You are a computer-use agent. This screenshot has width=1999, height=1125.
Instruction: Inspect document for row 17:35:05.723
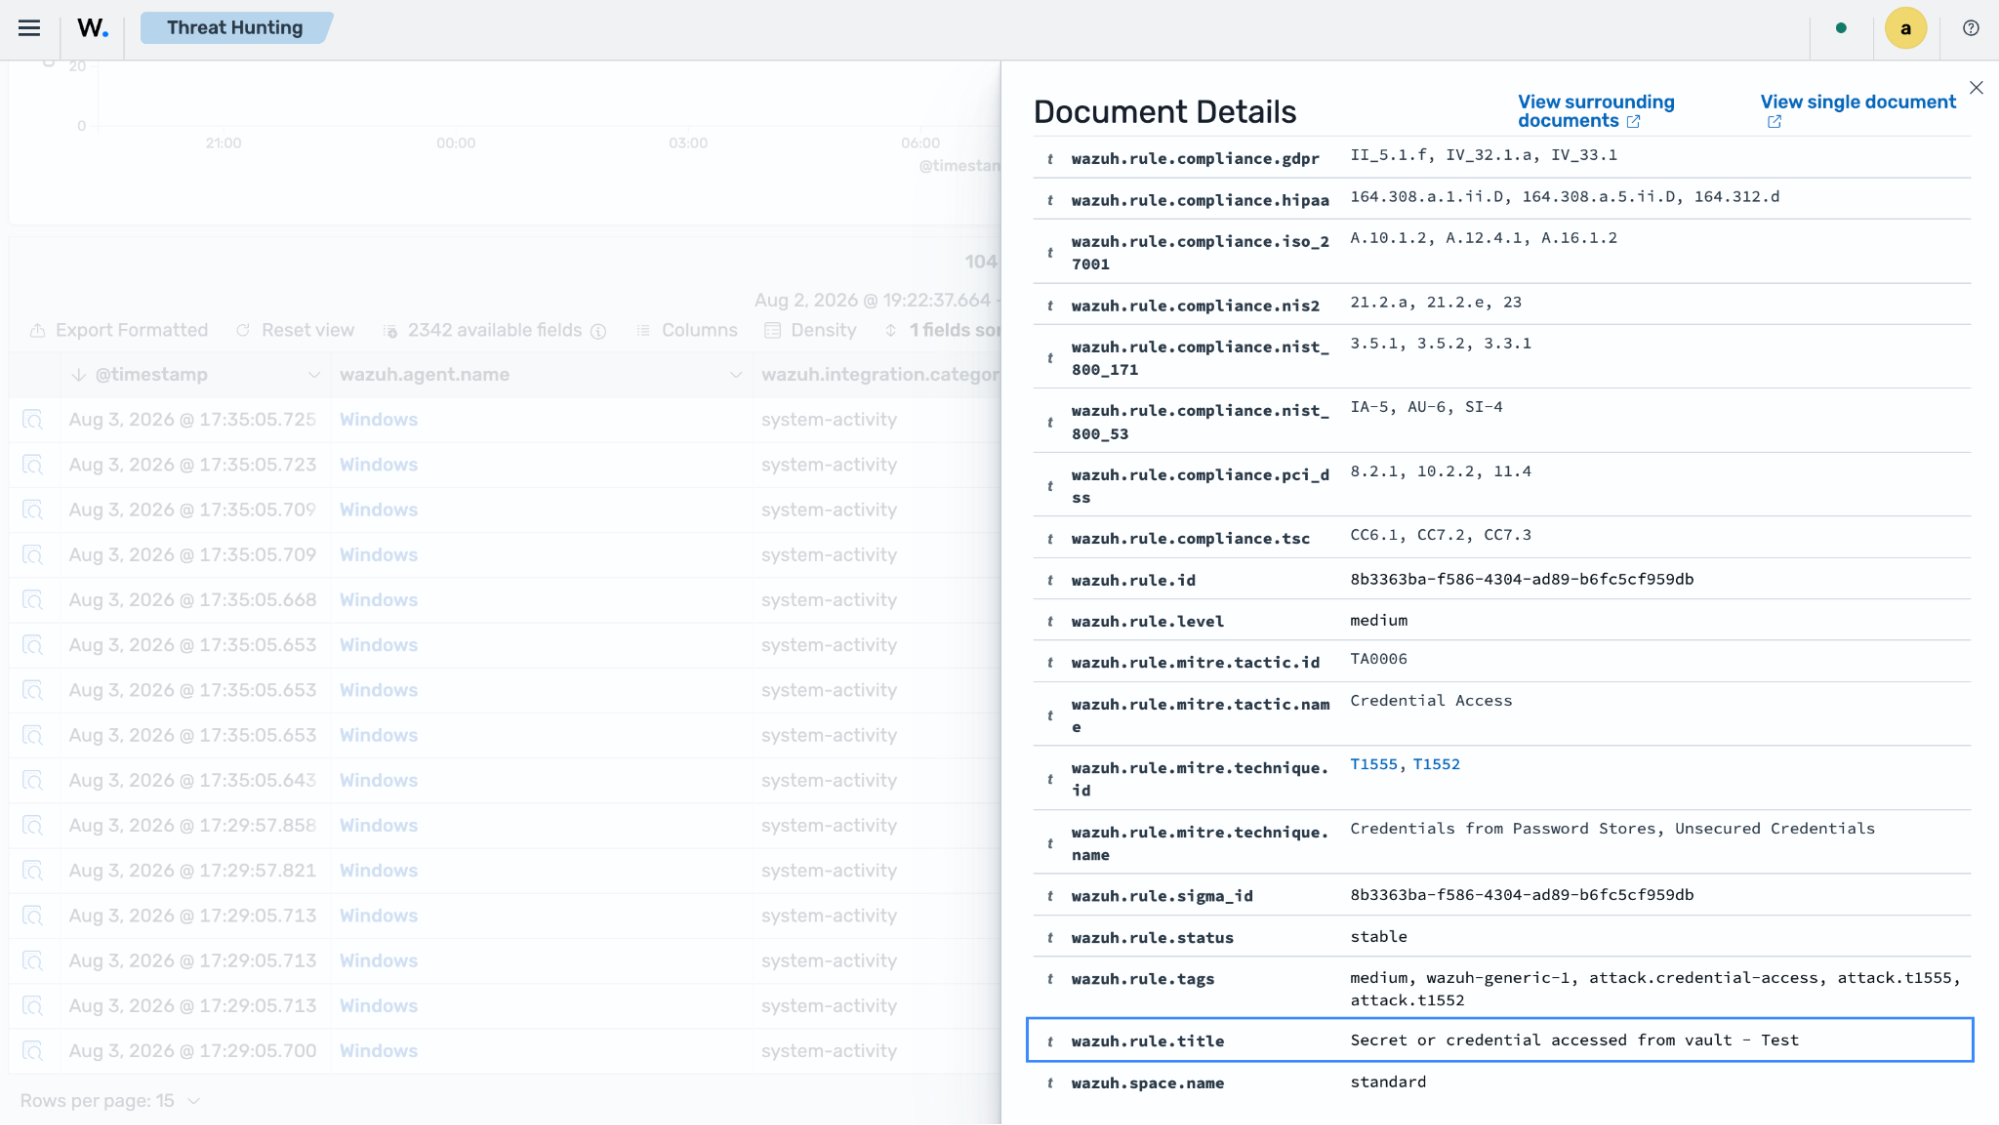[33, 465]
